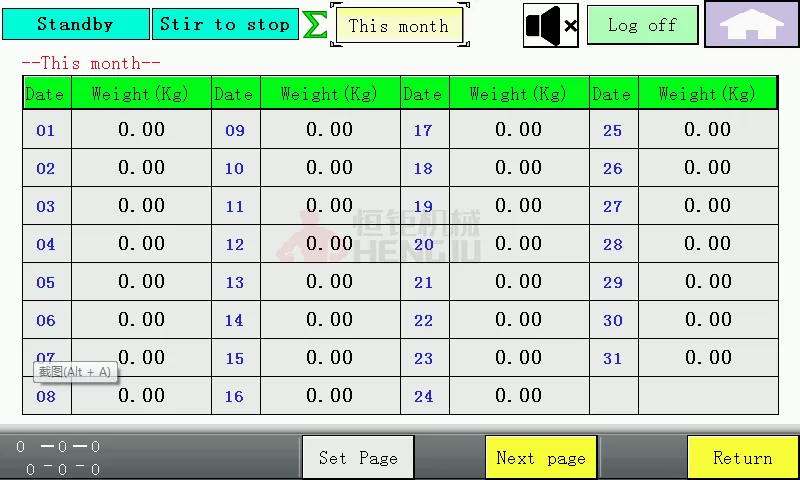The width and height of the screenshot is (800, 480).
Task: Click the Home house icon
Action: [x=751, y=25]
